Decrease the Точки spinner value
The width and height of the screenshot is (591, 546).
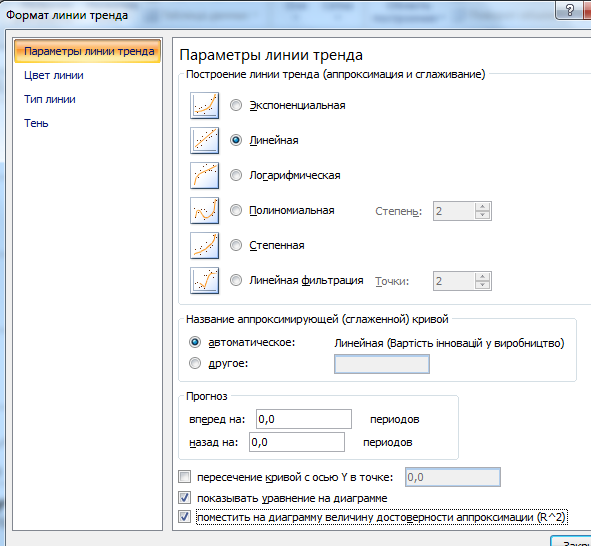pyautogui.click(x=482, y=285)
